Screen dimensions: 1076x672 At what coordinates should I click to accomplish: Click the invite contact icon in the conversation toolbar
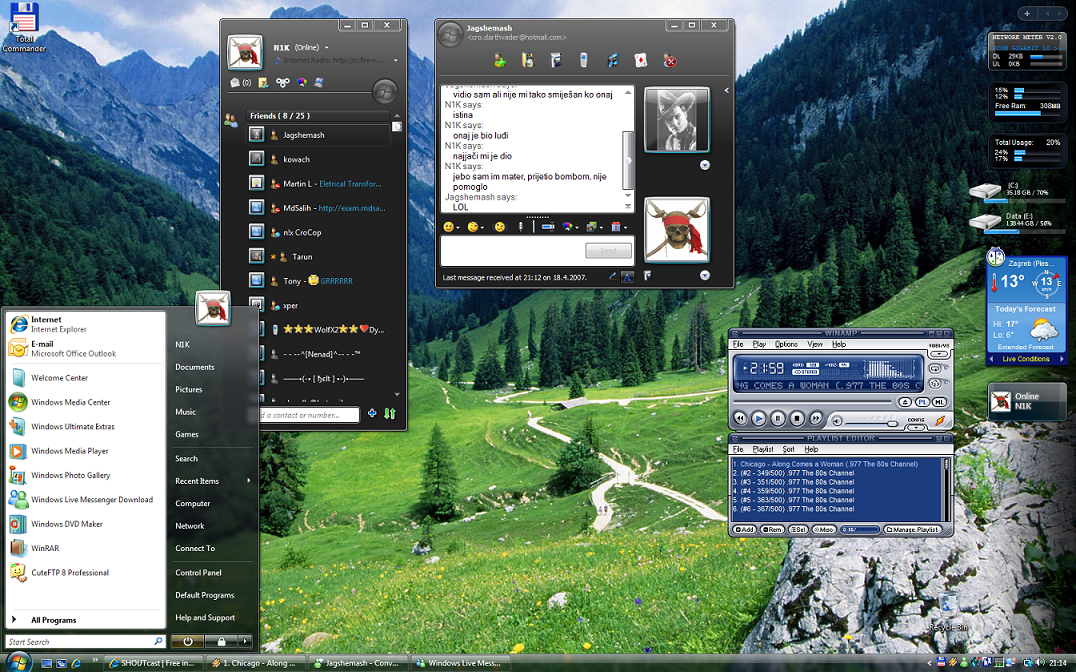[500, 61]
